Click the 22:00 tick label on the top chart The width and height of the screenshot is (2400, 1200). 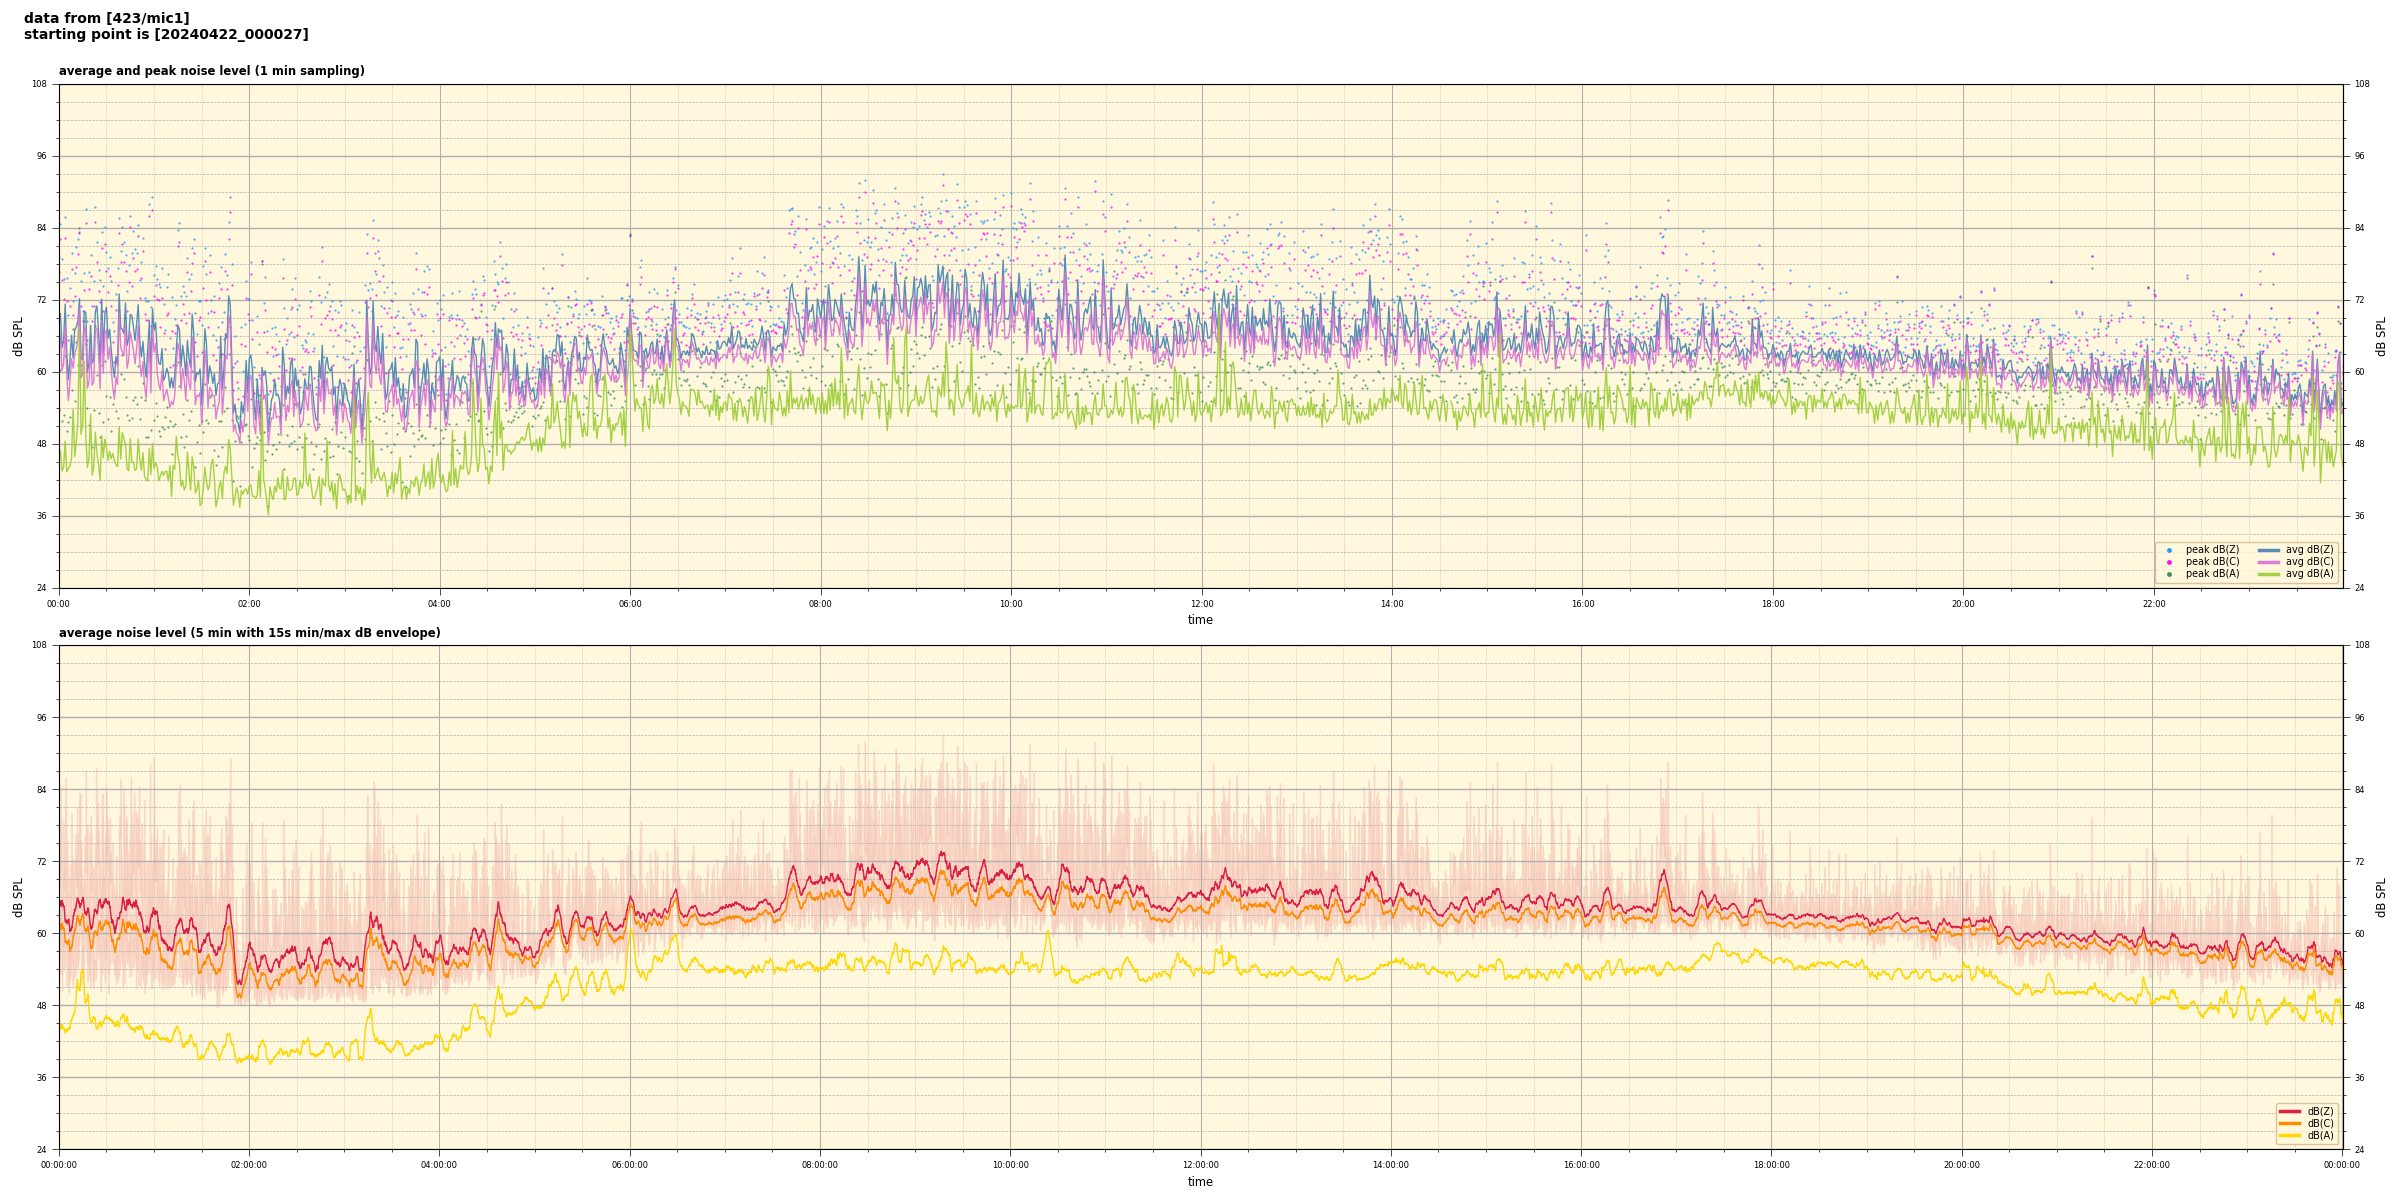2154,604
